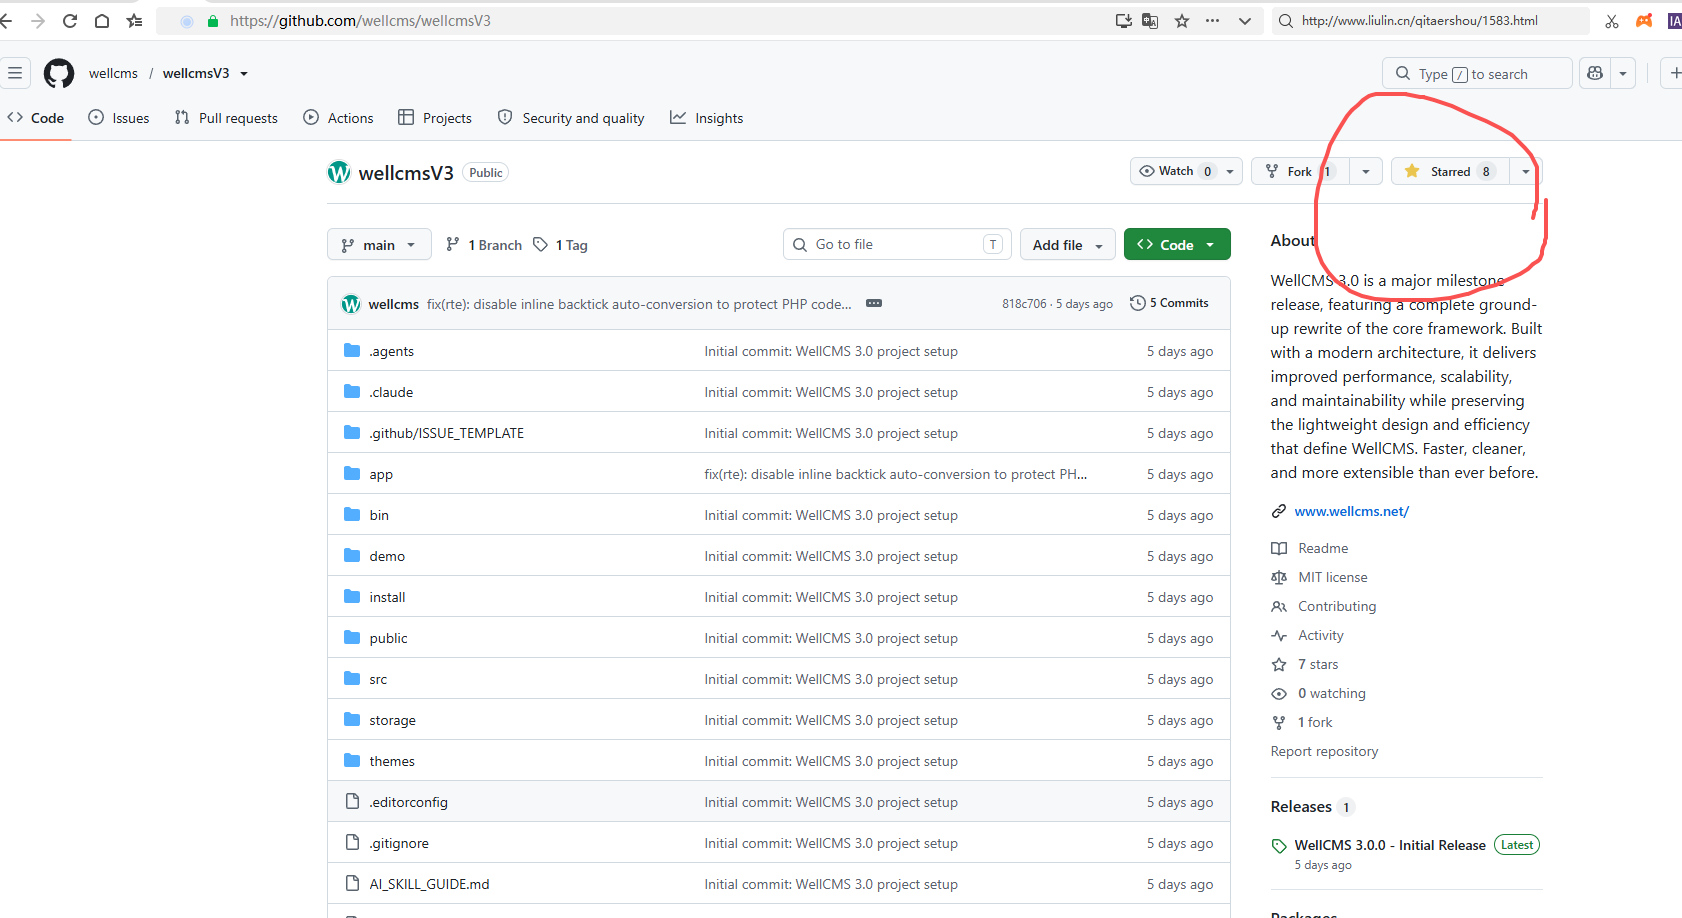Image resolution: width=1682 pixels, height=918 pixels.
Task: Expand commit message ellipsis icon
Action: [874, 303]
